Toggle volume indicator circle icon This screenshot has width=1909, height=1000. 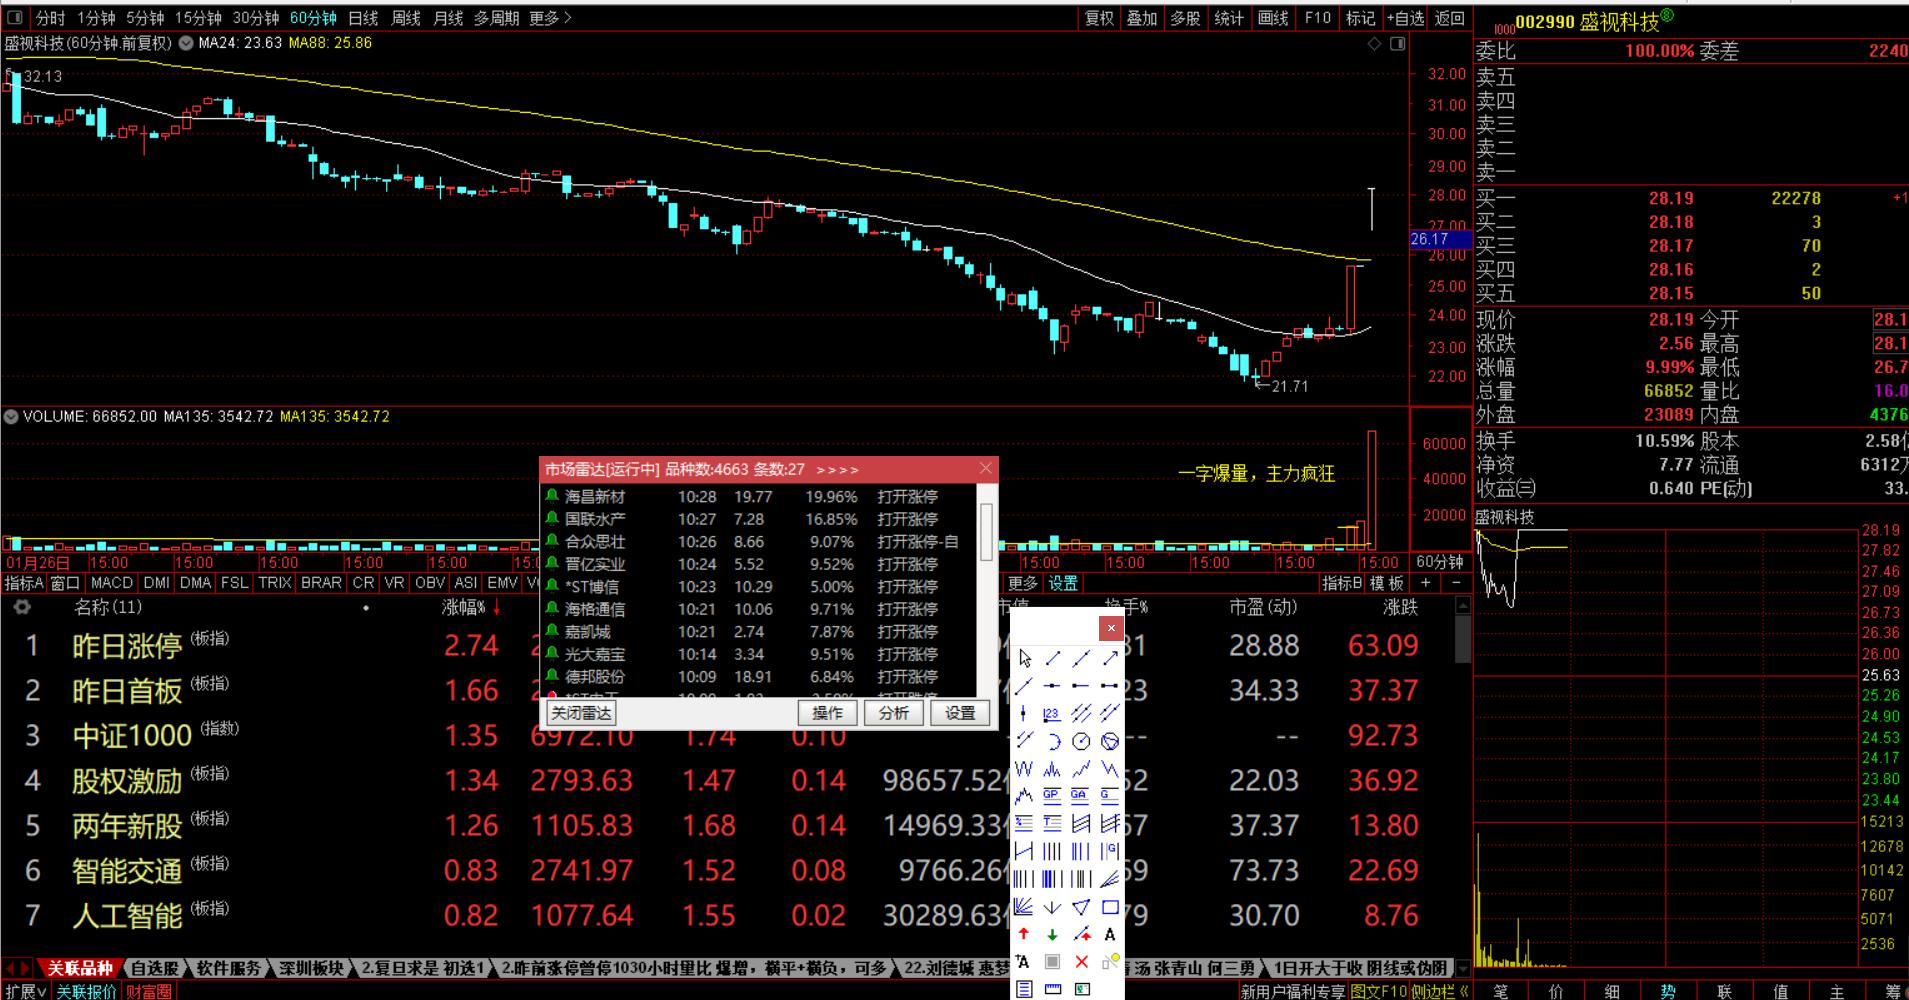point(11,416)
